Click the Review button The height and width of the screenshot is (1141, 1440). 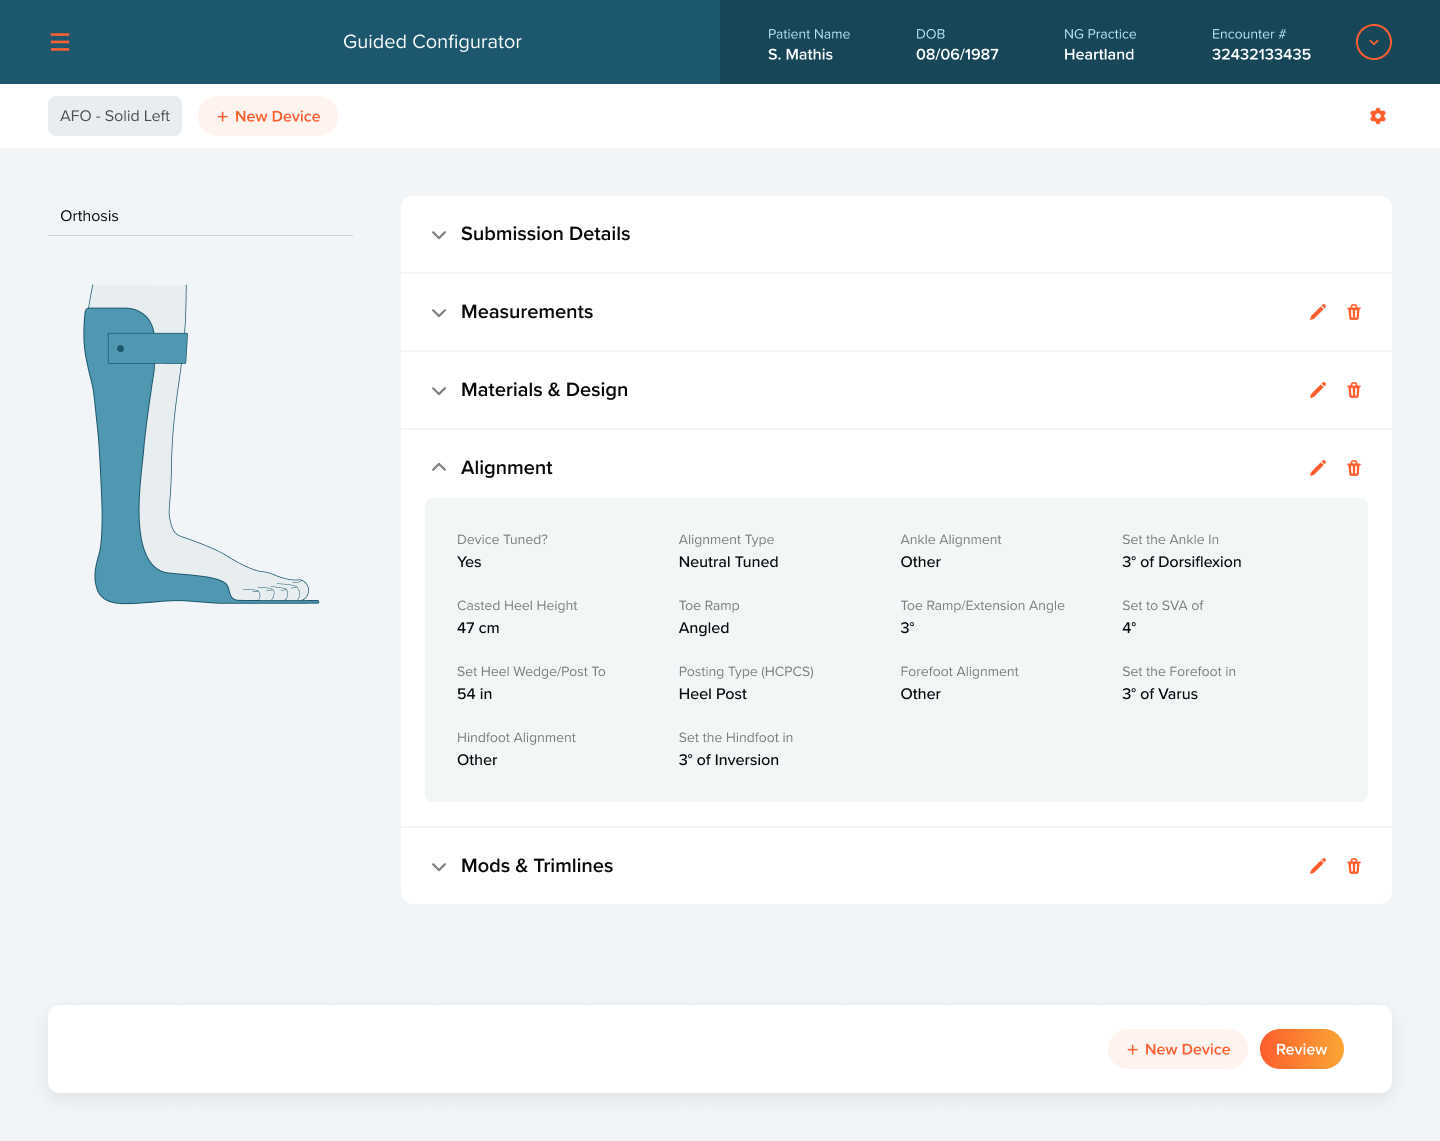1302,1049
